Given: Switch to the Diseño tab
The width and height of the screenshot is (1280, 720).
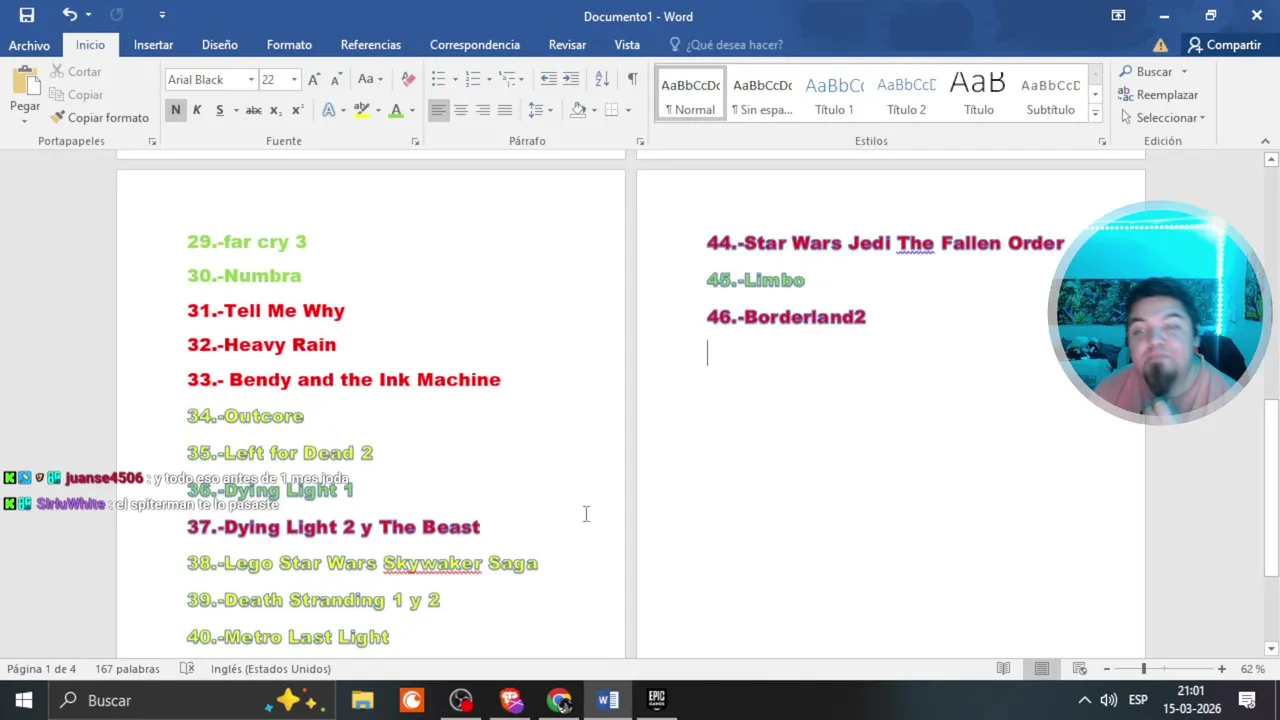Looking at the screenshot, I should 220,45.
